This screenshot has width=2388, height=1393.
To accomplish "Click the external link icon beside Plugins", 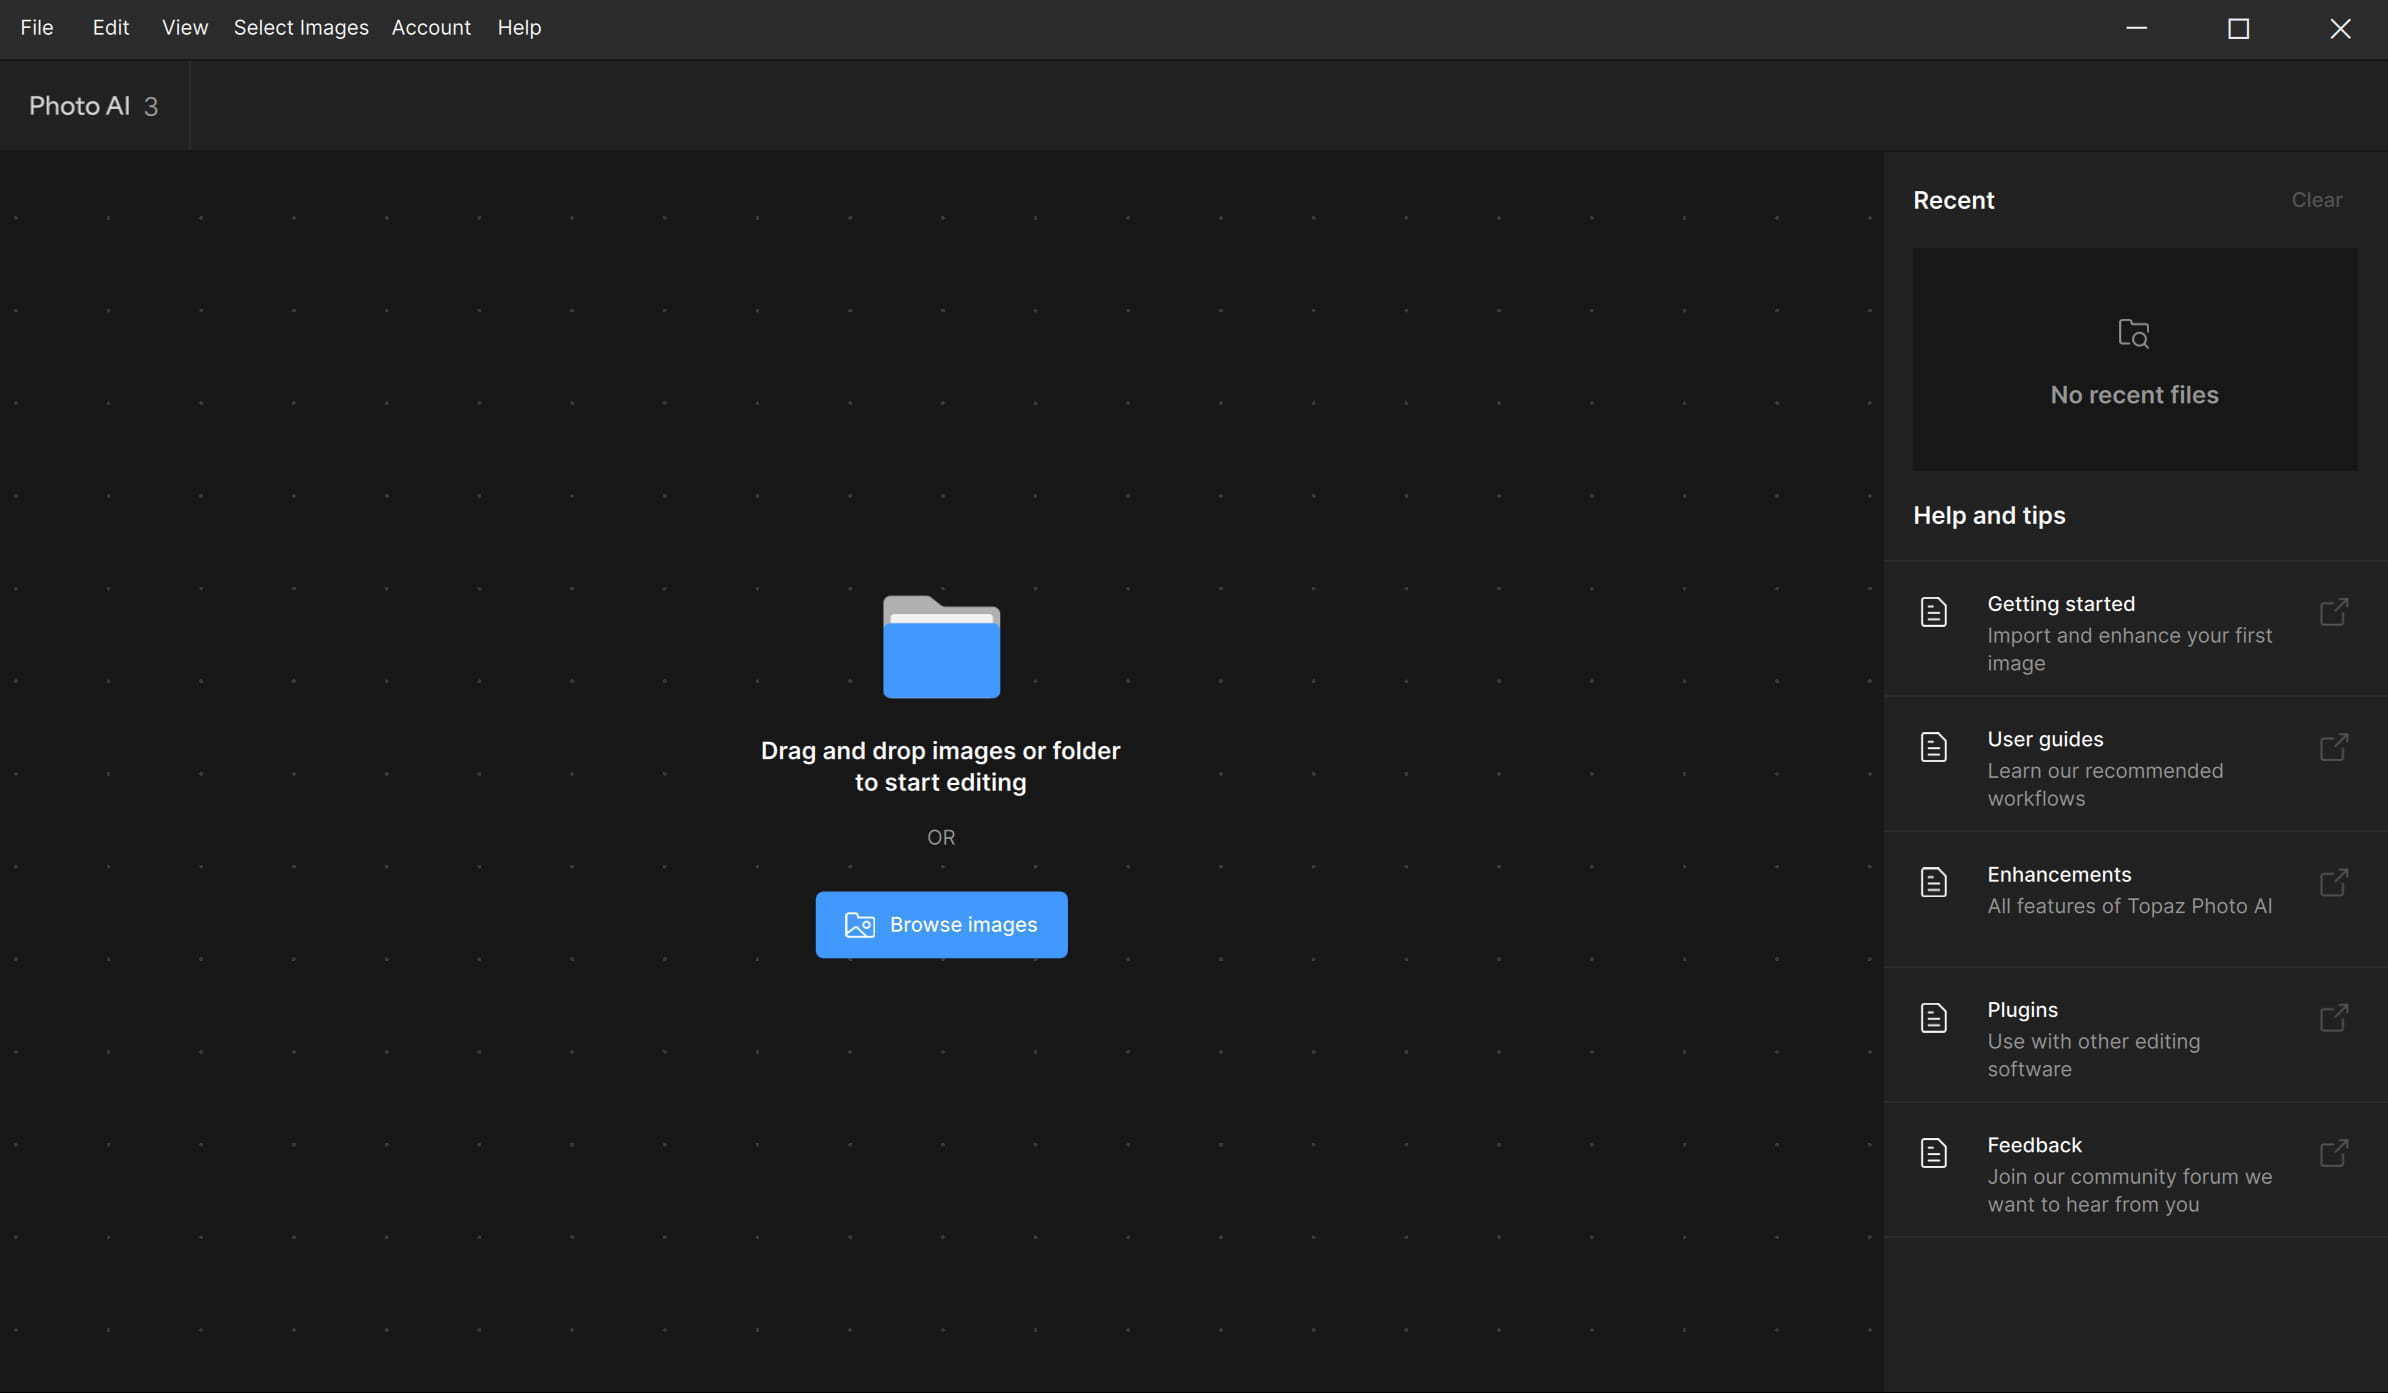I will coord(2333,1018).
